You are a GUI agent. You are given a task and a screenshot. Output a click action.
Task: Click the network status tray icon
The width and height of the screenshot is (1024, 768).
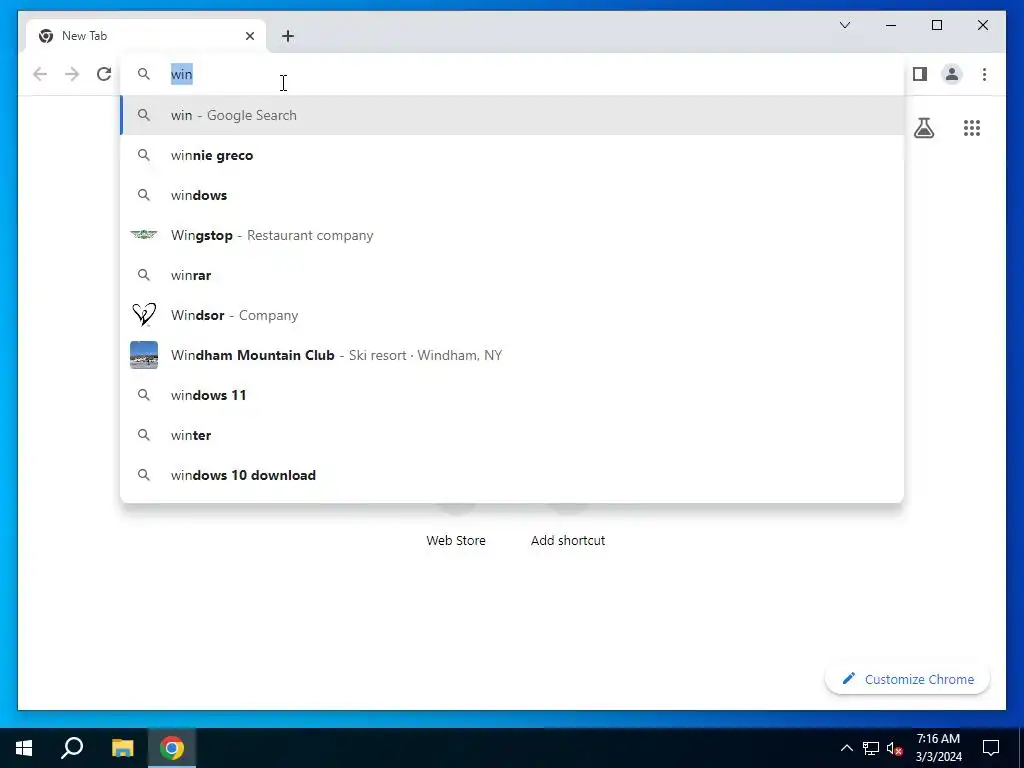pyautogui.click(x=871, y=748)
